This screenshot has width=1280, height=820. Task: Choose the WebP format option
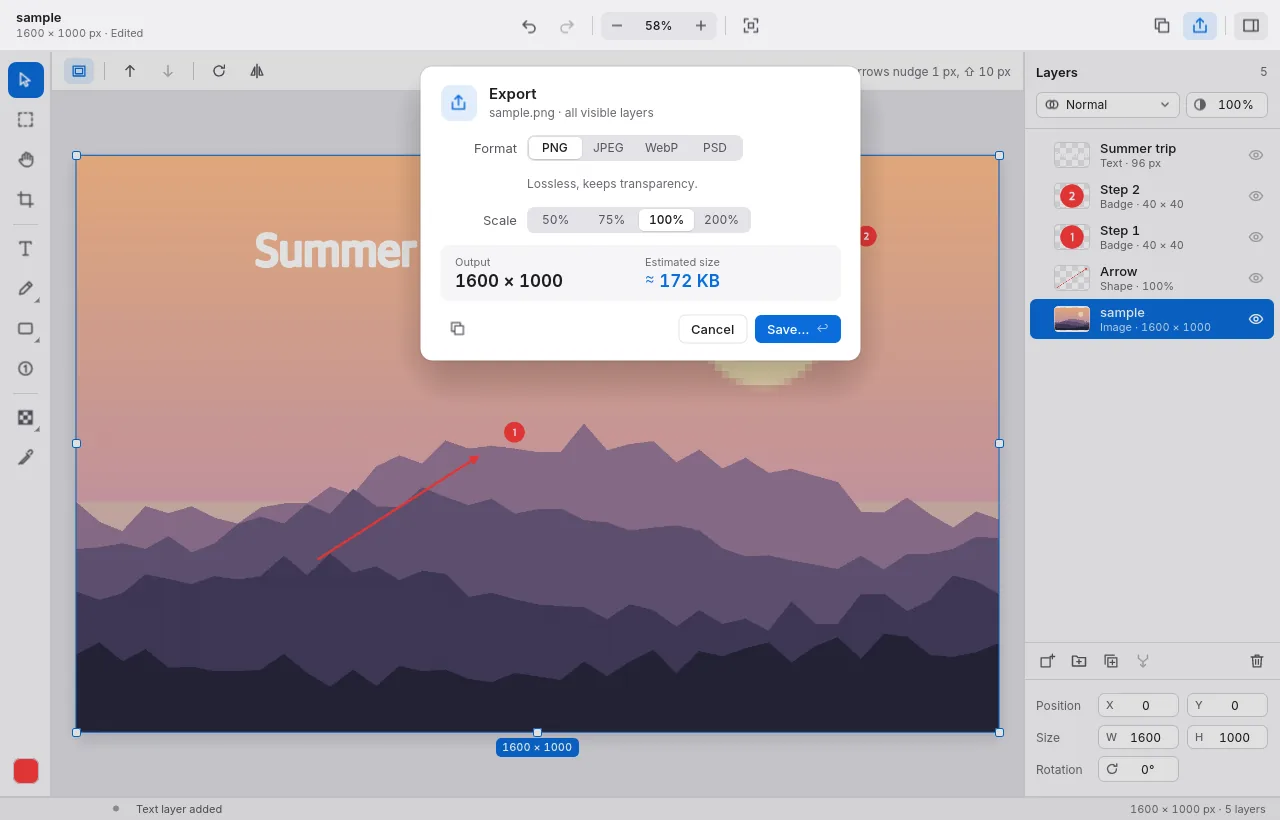coord(661,148)
